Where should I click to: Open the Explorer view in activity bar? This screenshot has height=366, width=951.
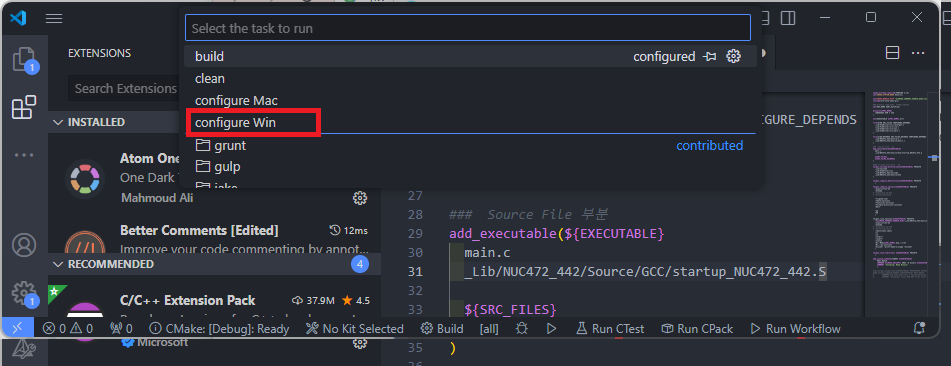point(24,59)
